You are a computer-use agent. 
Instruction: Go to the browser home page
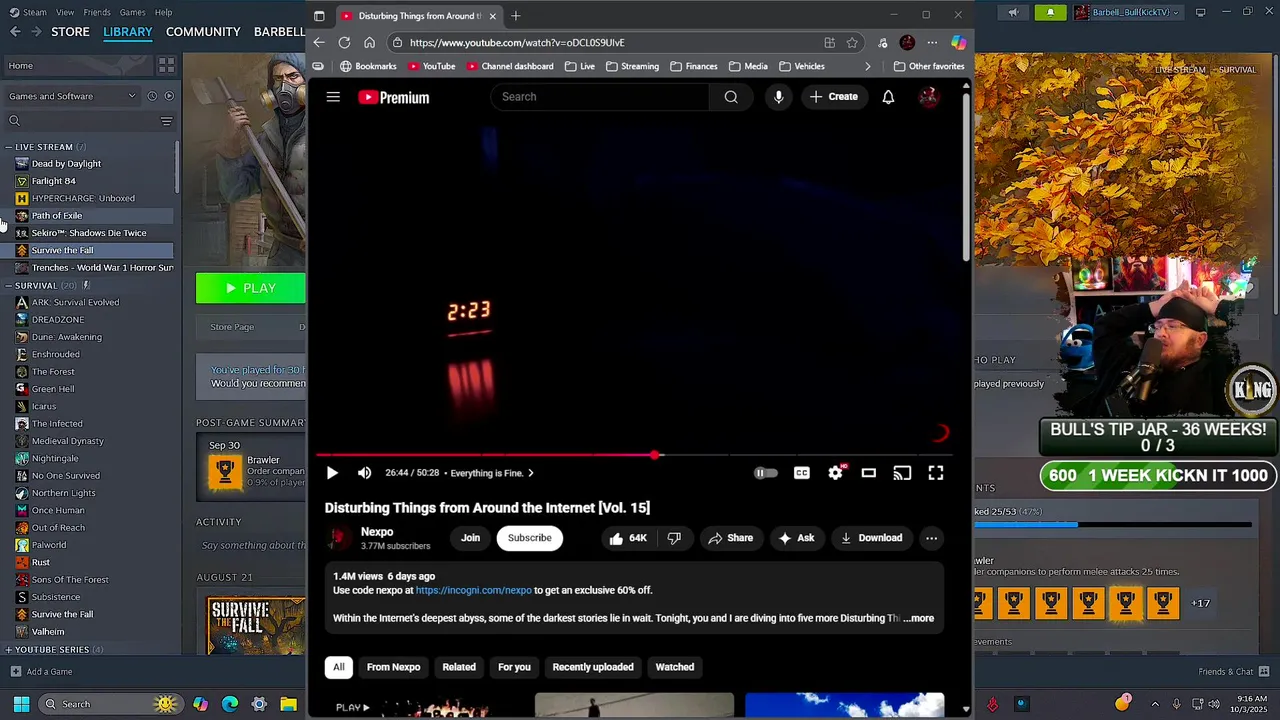pyautogui.click(x=369, y=43)
